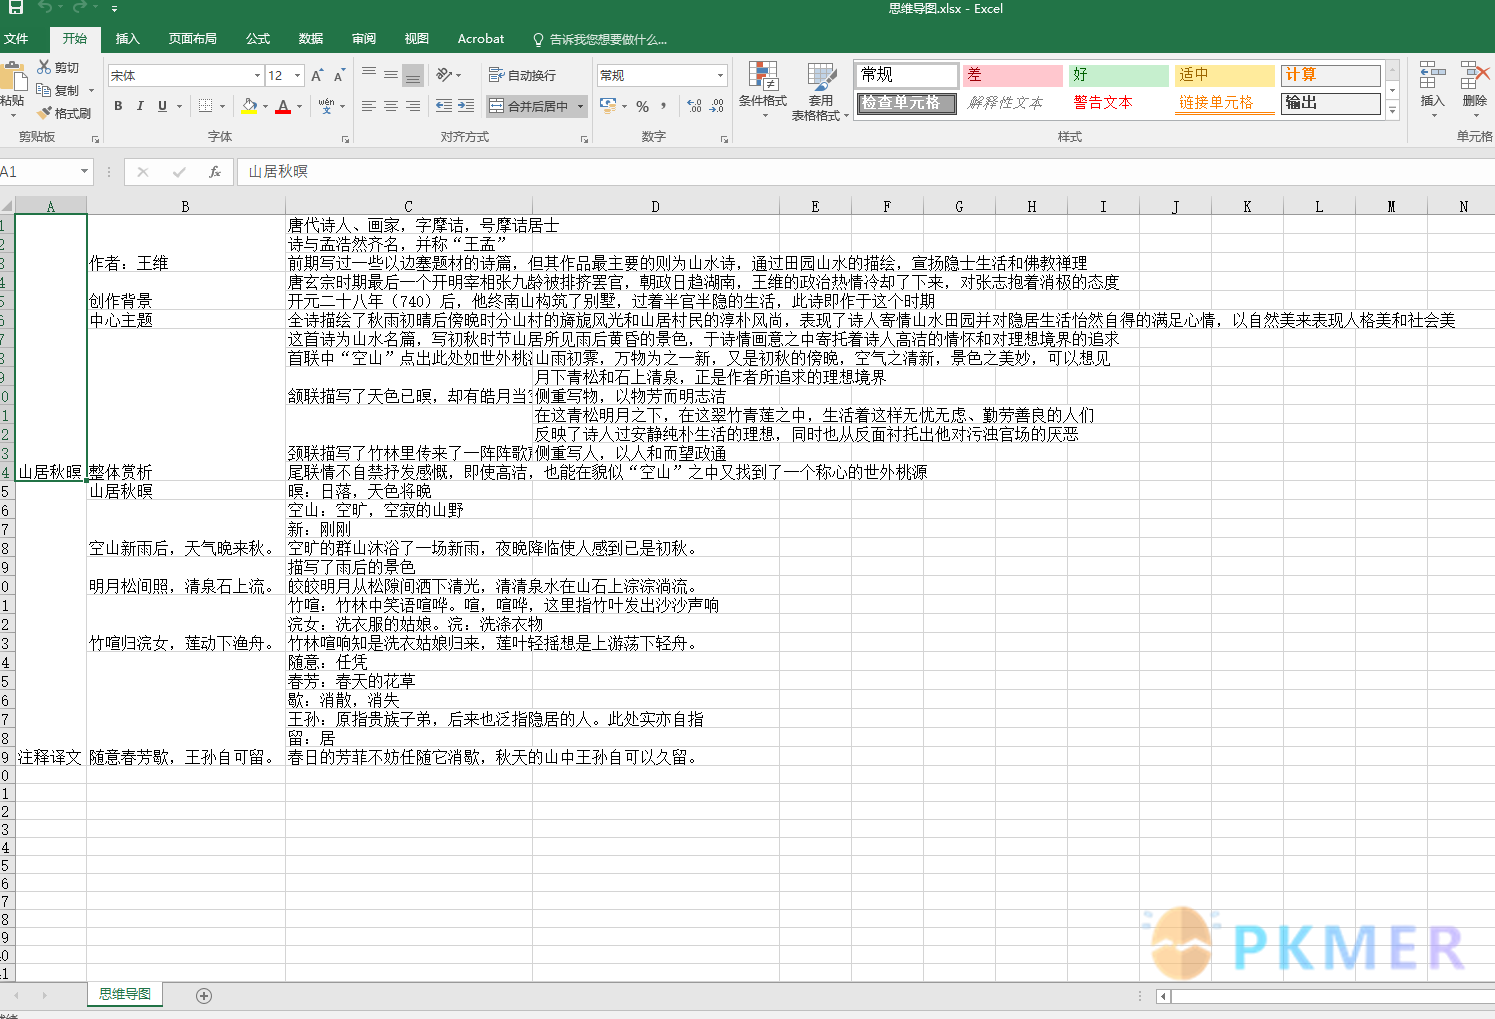Image resolution: width=1495 pixels, height=1019 pixels.
Task: Apply the red font color
Action: coord(283,106)
